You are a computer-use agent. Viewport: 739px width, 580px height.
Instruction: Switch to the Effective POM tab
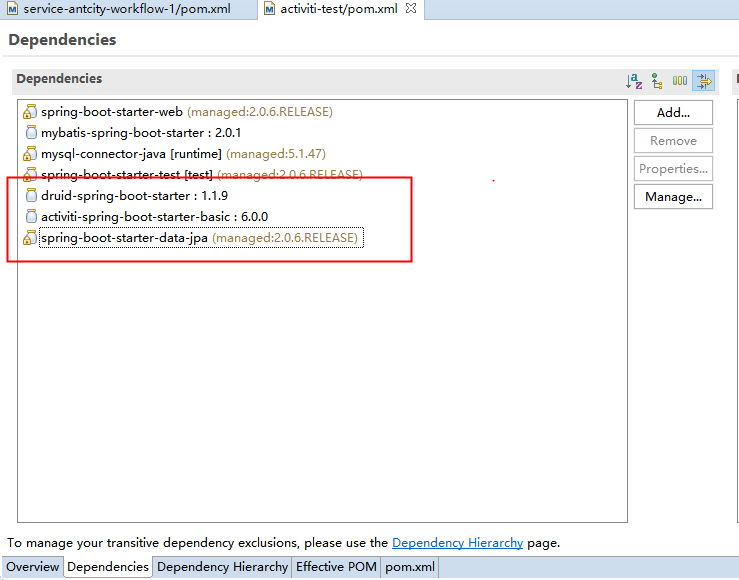coord(336,566)
